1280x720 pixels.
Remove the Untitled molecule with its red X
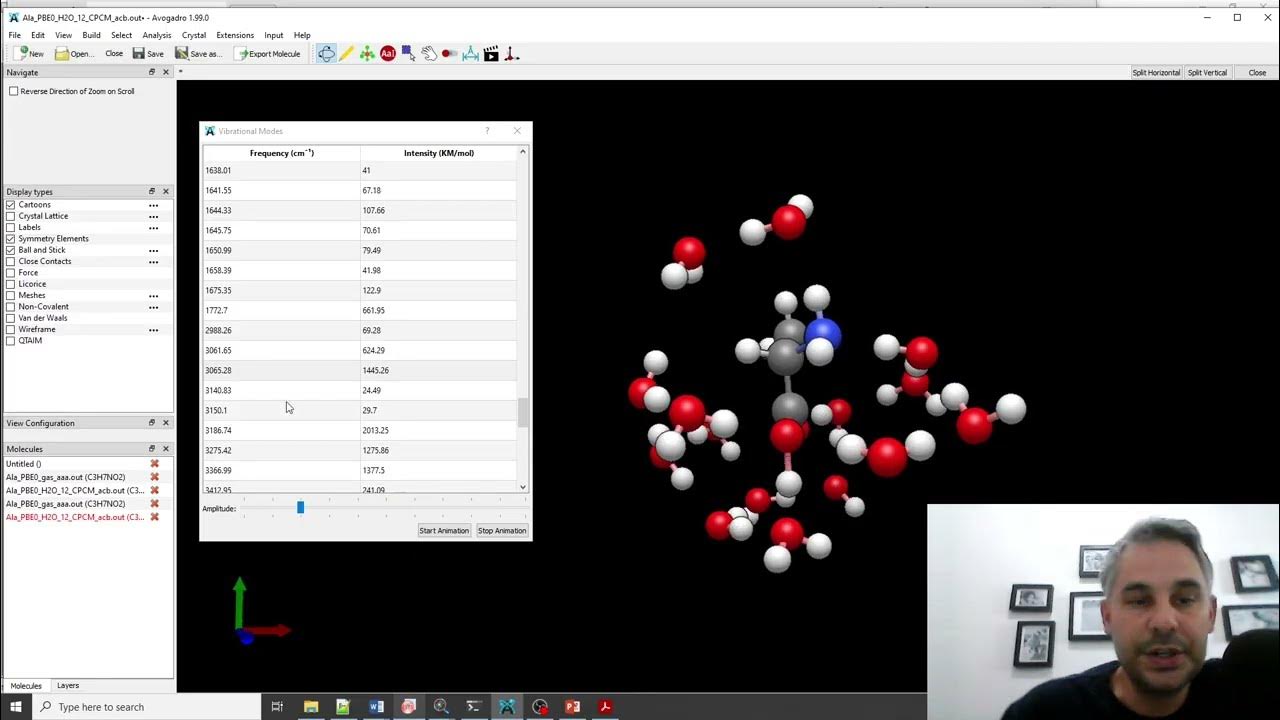click(x=155, y=464)
